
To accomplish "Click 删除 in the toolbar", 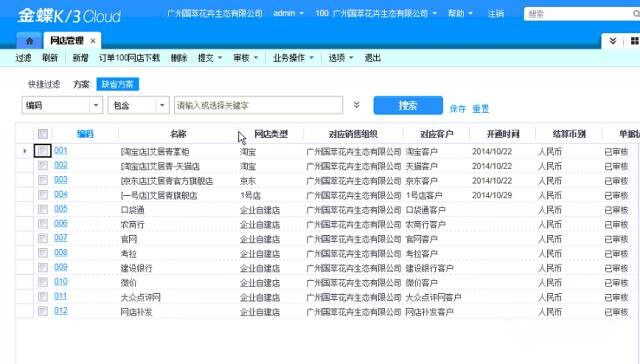I will pos(179,58).
